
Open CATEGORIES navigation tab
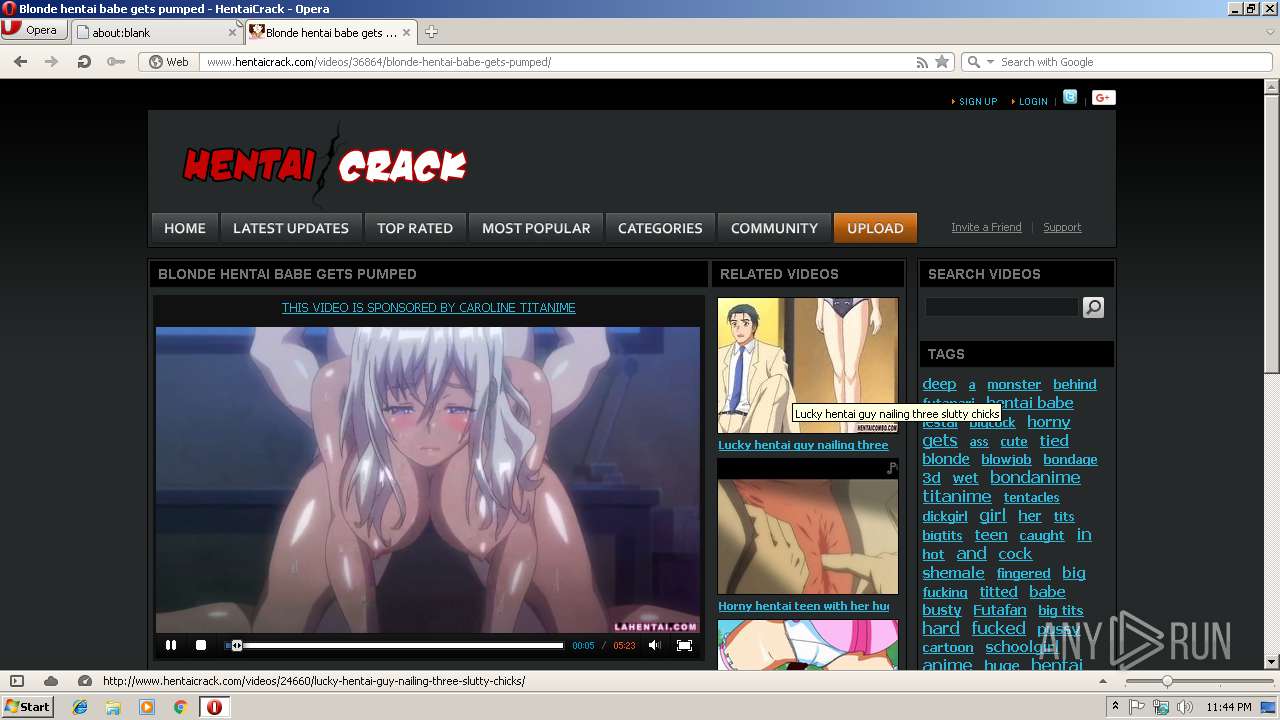point(660,228)
